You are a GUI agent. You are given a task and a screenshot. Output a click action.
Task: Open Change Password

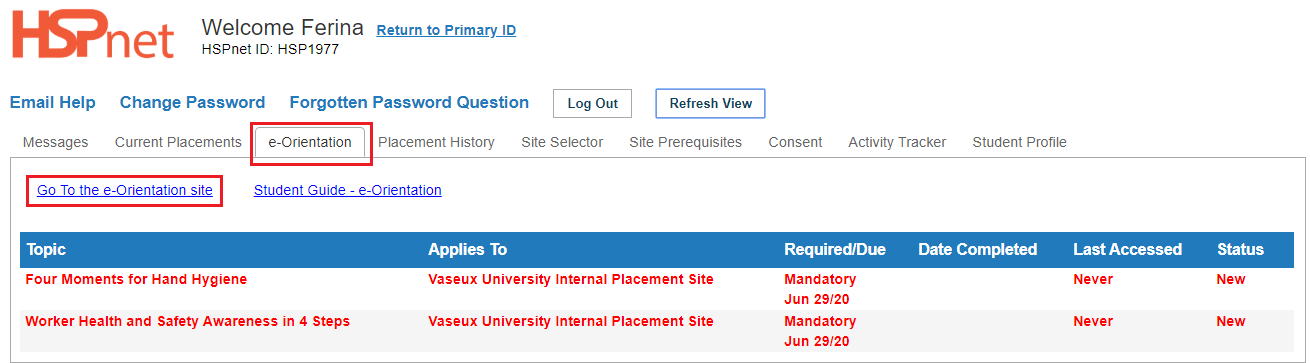tap(192, 102)
